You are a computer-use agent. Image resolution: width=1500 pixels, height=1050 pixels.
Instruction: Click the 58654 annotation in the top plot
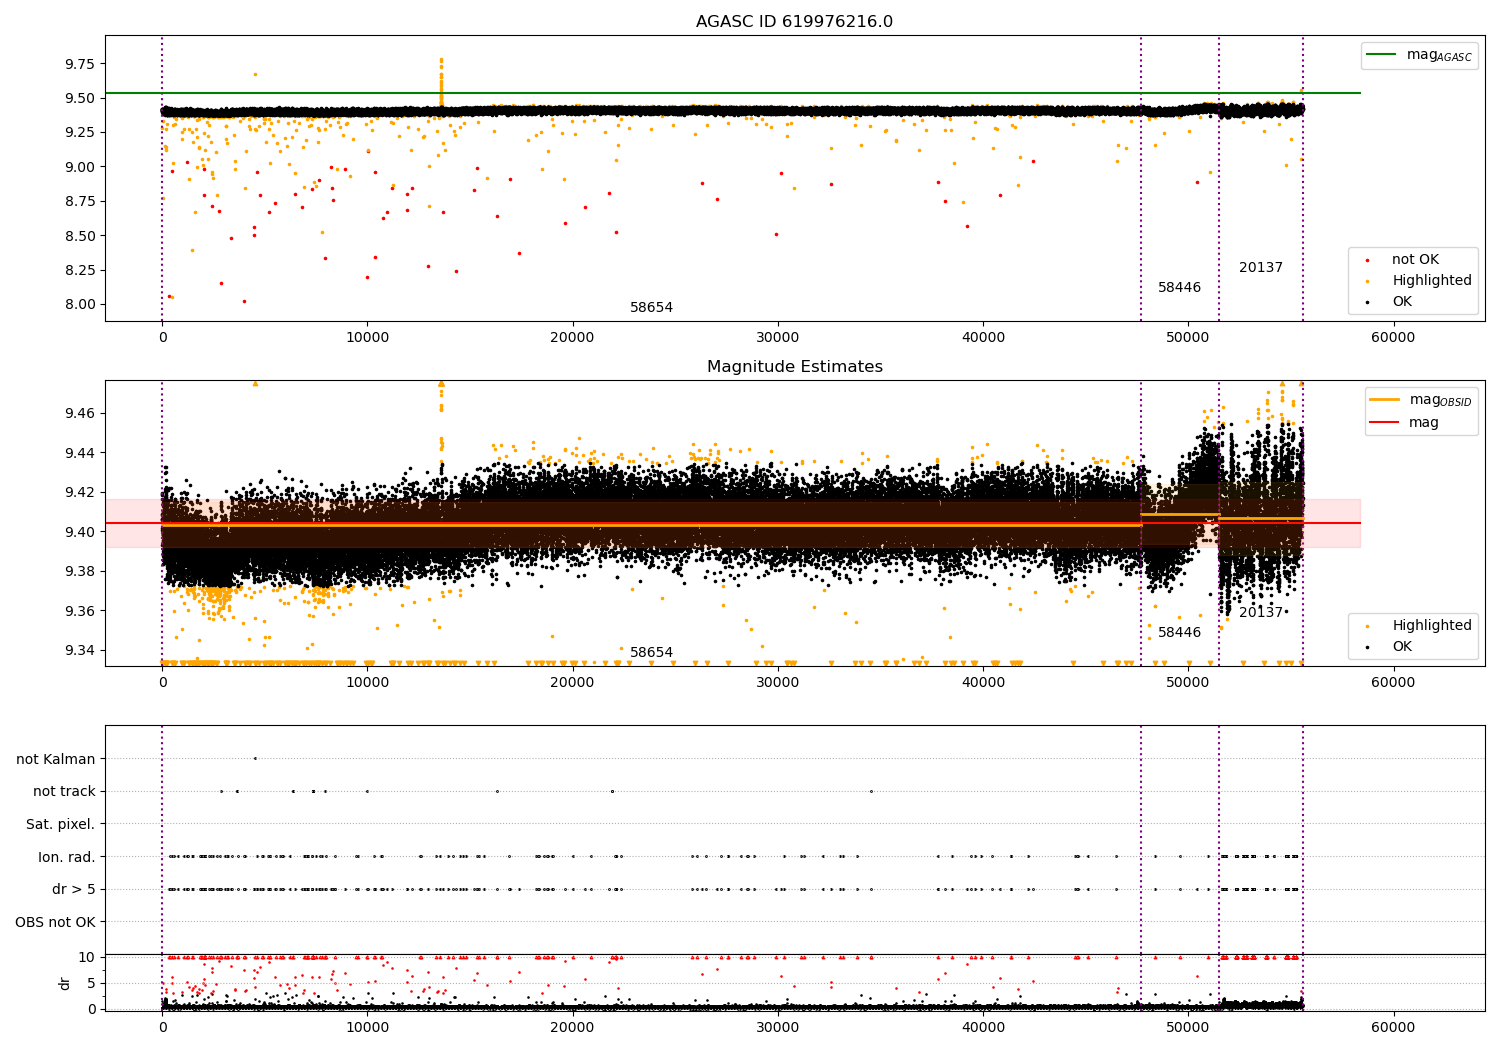(651, 308)
